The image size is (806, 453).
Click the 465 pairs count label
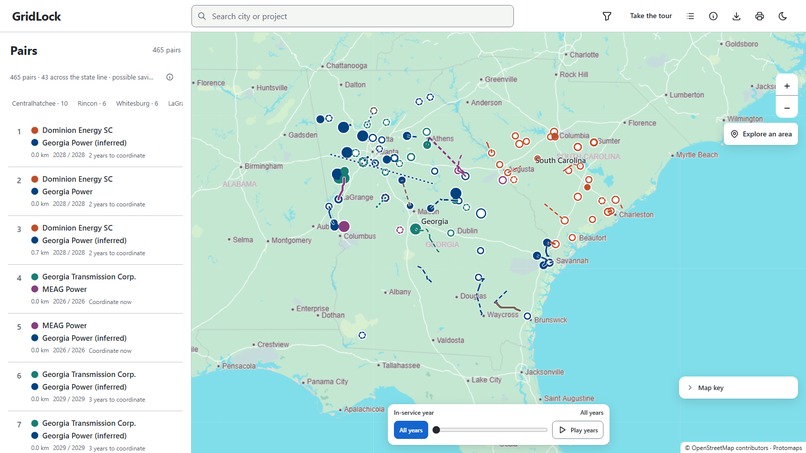[x=167, y=50]
